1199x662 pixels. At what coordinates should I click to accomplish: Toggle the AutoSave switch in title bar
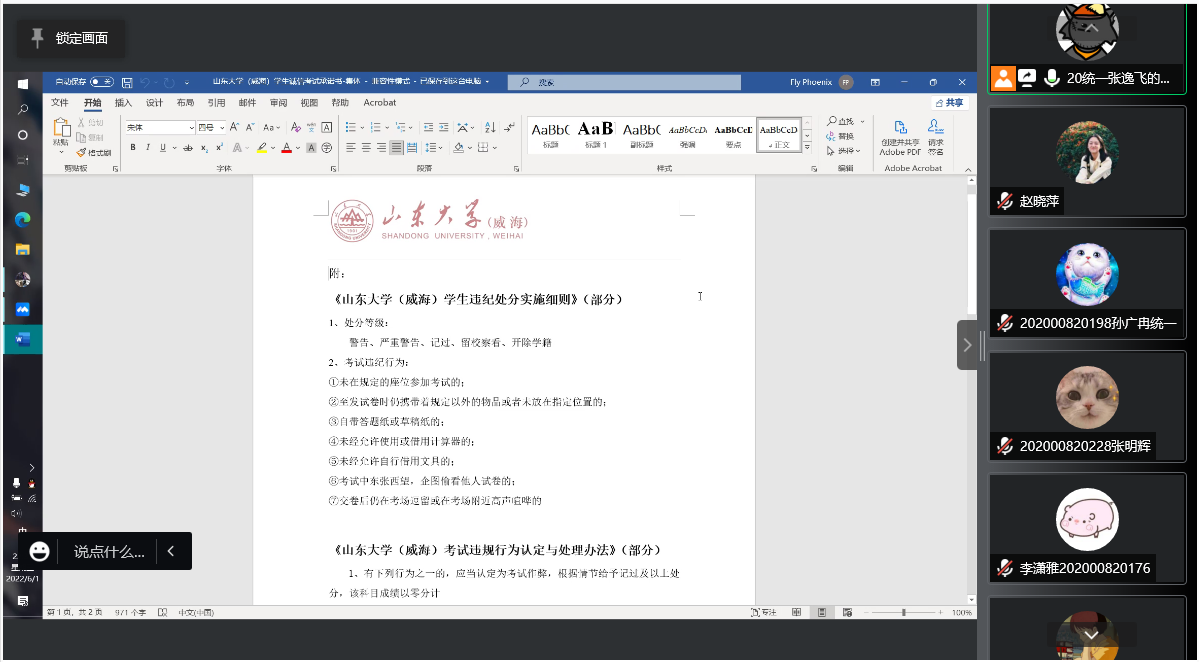(101, 82)
